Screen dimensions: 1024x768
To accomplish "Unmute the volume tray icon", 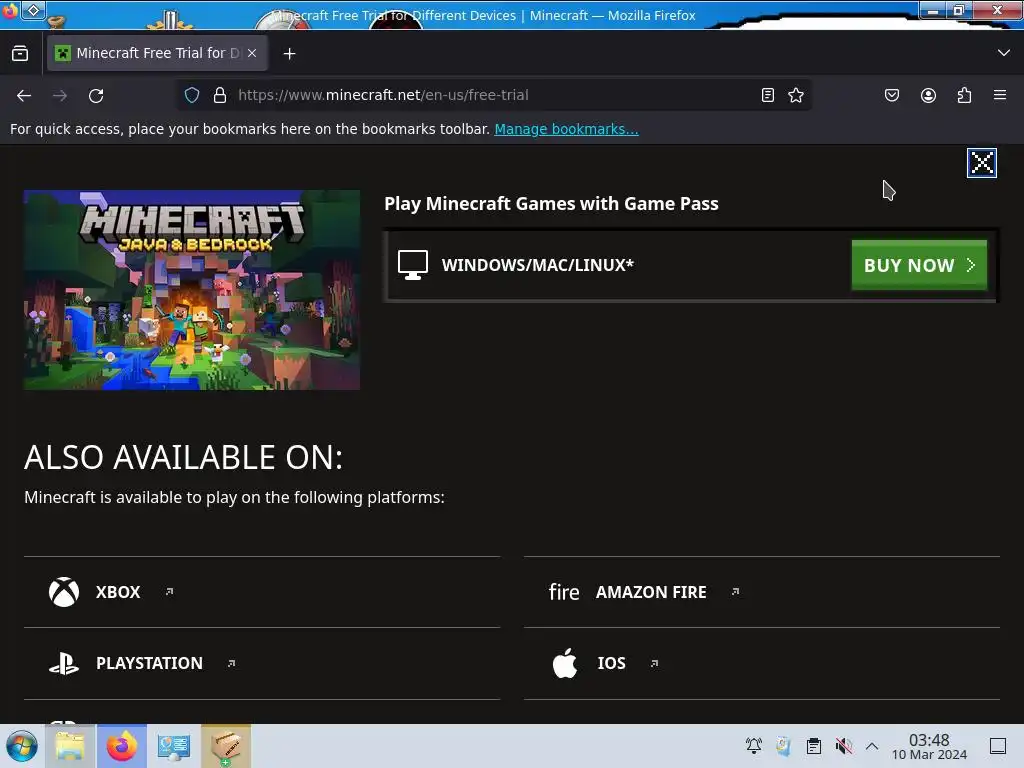I will (844, 746).
